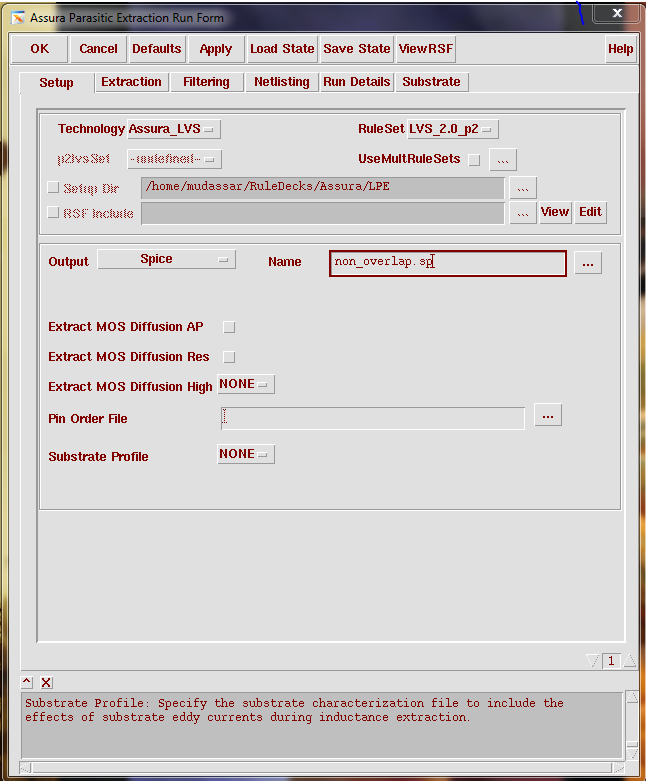Open the Output Spice dropdown
This screenshot has width=646, height=781.
166,260
